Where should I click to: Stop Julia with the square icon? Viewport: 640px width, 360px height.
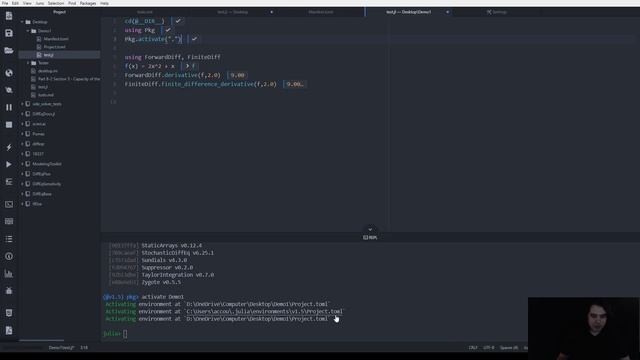coord(9,124)
